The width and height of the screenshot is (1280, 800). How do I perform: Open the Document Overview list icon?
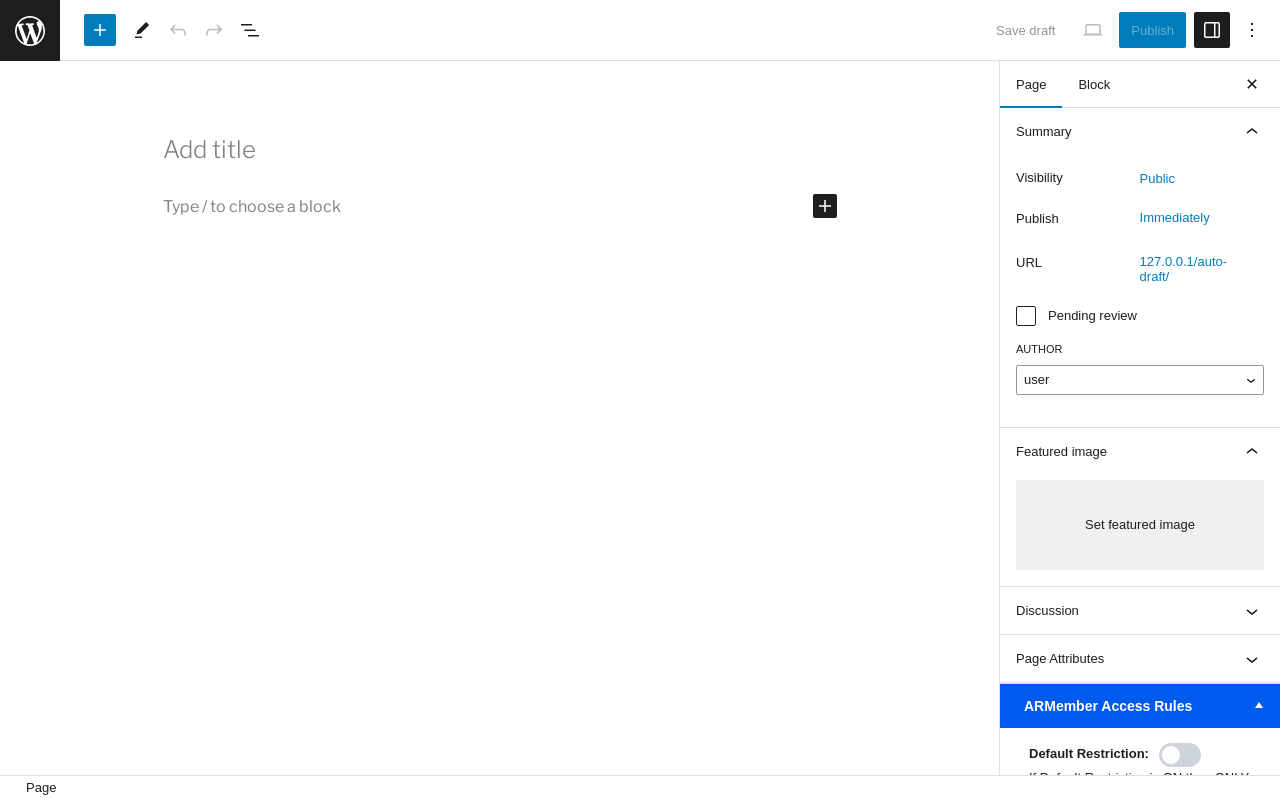coord(250,30)
